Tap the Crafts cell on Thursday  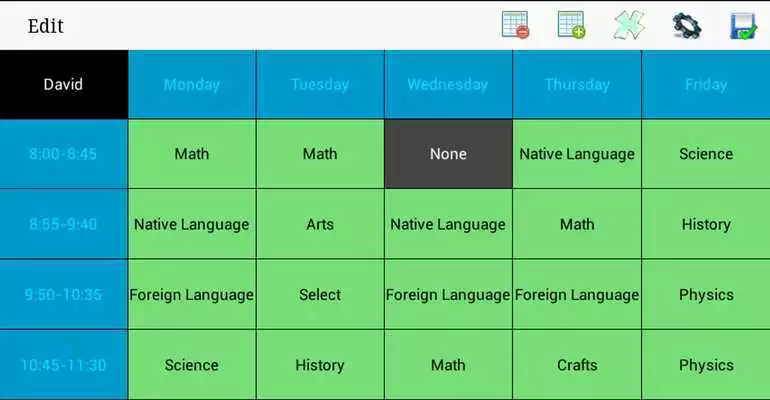[x=577, y=365]
